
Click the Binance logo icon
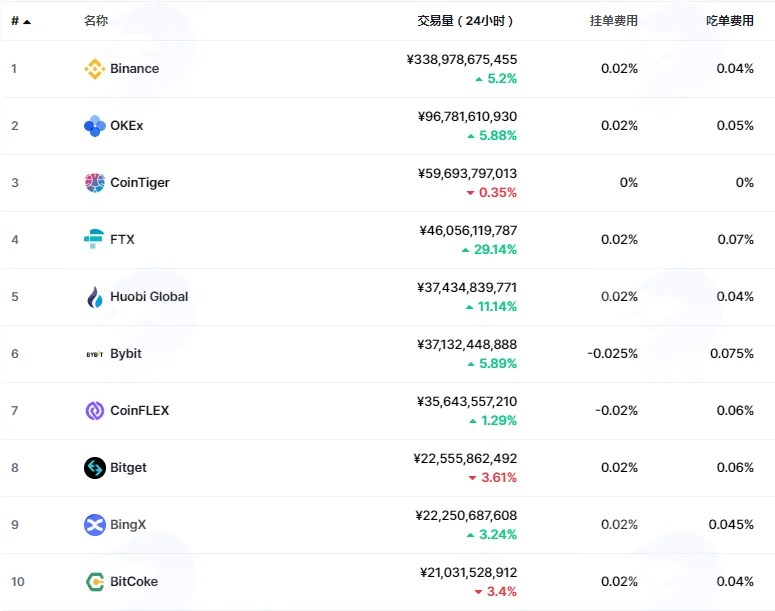point(94,69)
